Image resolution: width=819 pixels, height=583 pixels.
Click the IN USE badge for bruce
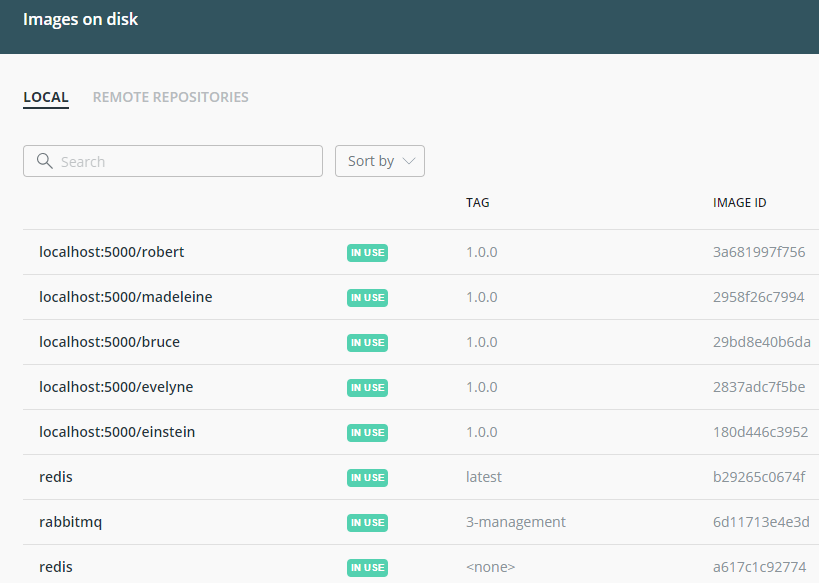tap(367, 343)
